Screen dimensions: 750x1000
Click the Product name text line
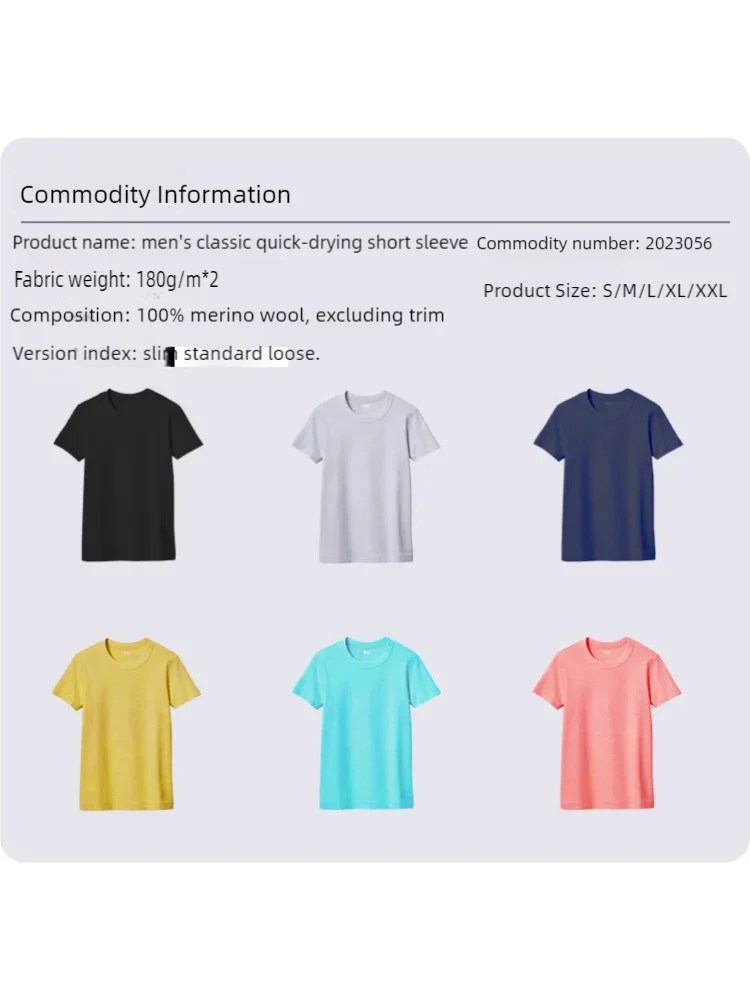click(240, 242)
